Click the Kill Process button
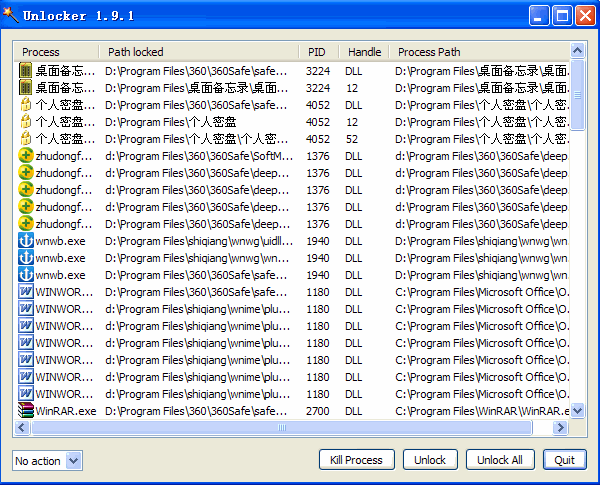 (x=357, y=460)
